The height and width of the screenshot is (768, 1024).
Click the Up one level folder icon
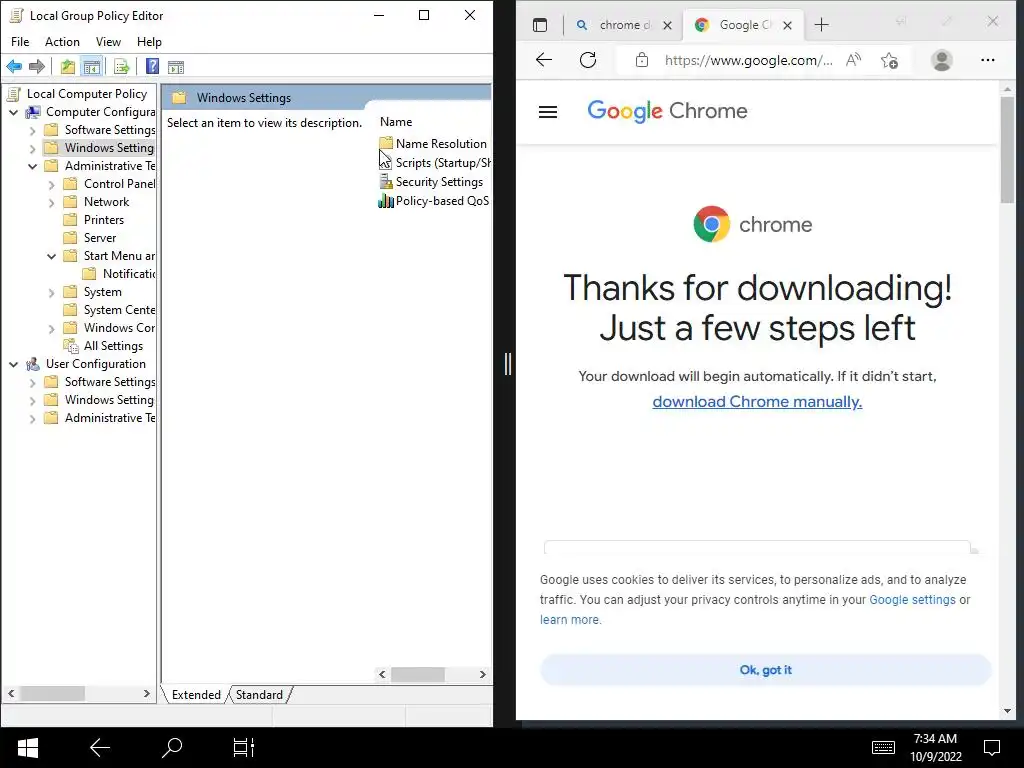coord(67,67)
